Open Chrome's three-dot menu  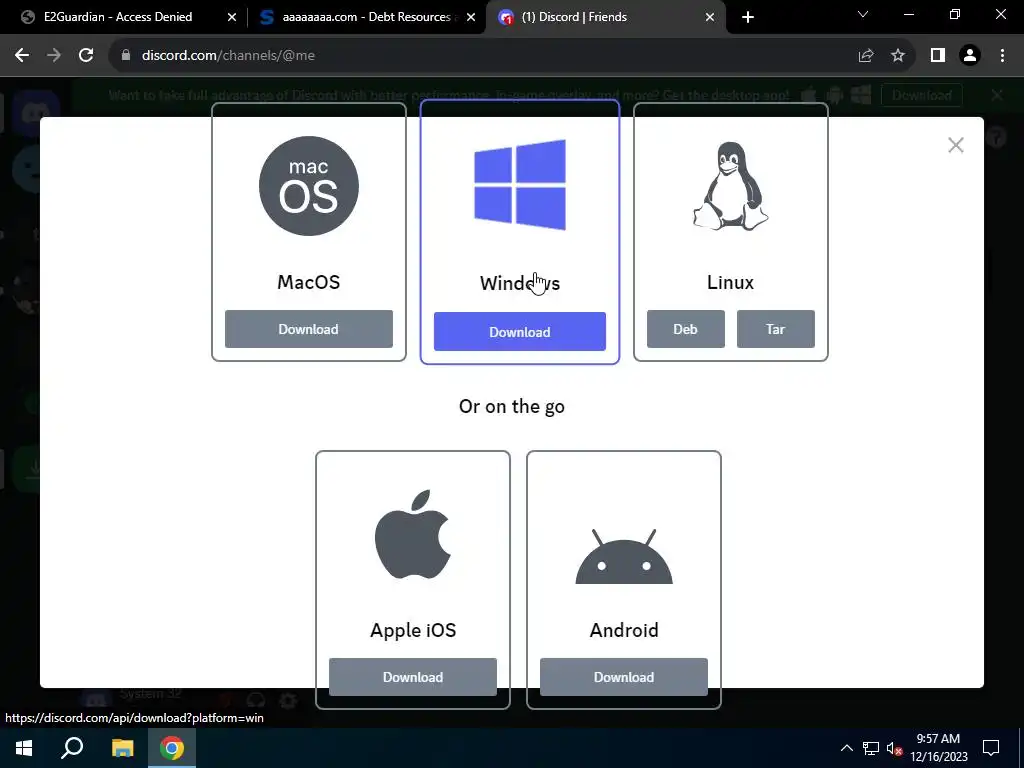coord(1002,56)
